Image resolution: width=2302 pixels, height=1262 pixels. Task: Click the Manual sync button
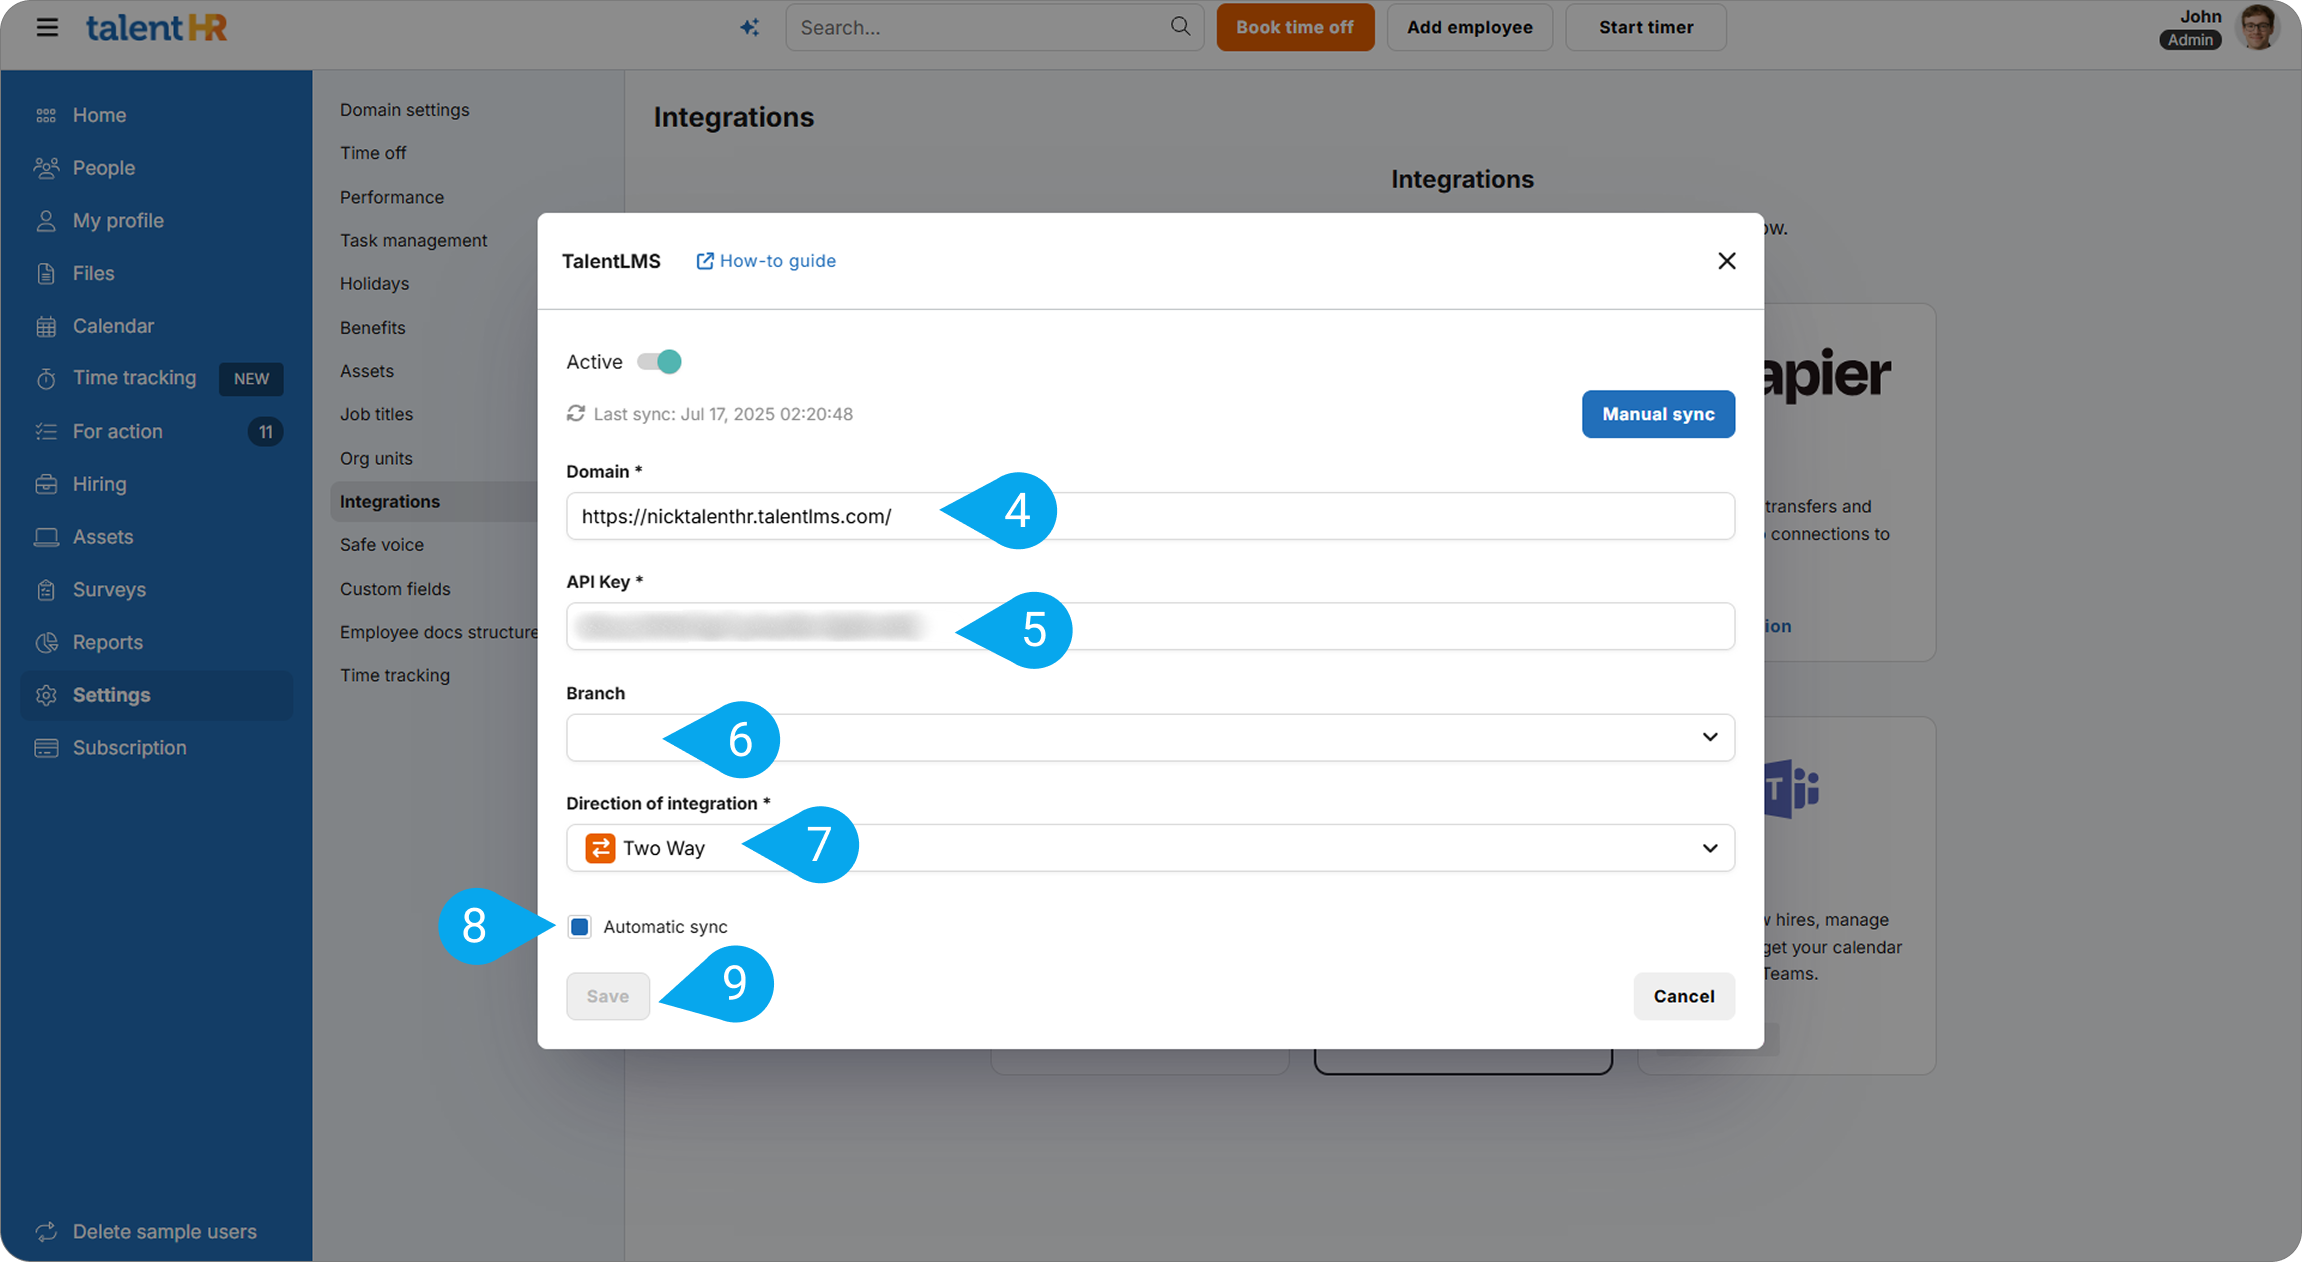pyautogui.click(x=1658, y=414)
